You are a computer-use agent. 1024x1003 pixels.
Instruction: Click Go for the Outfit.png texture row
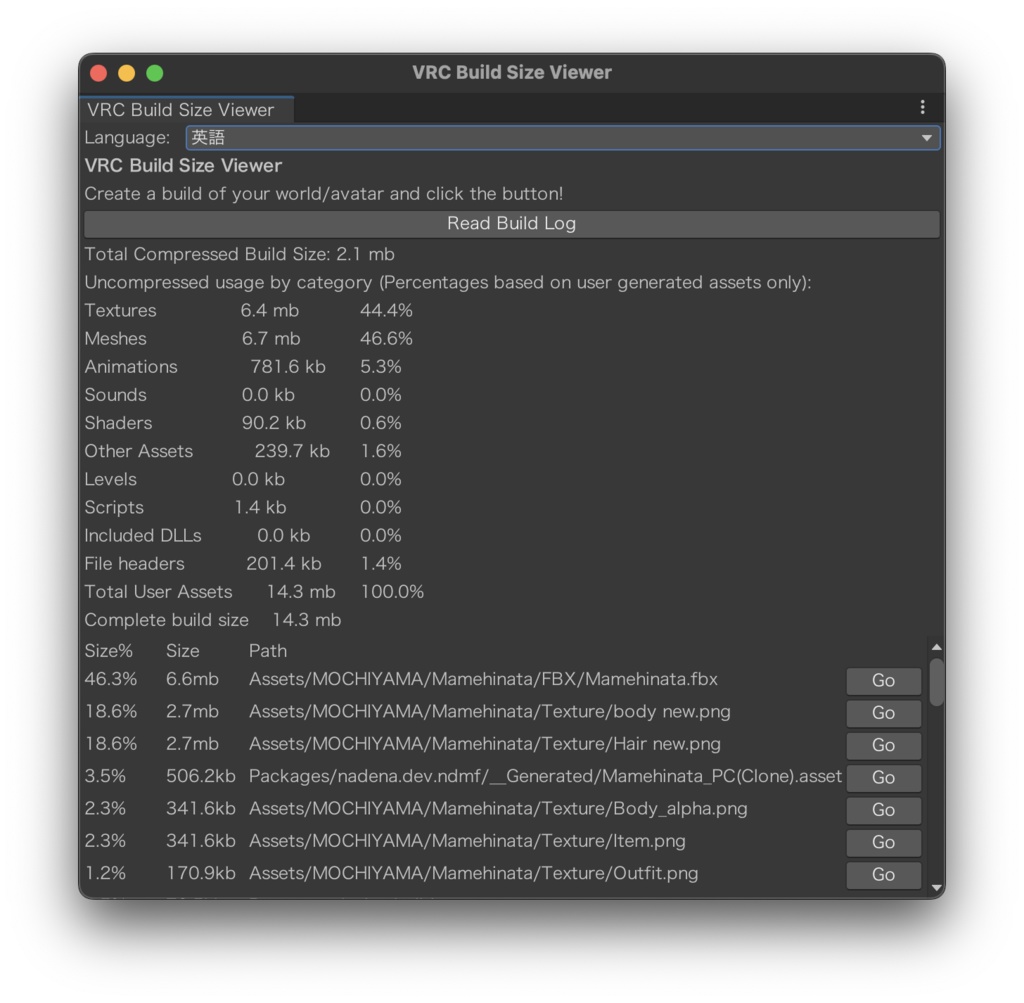[883, 874]
